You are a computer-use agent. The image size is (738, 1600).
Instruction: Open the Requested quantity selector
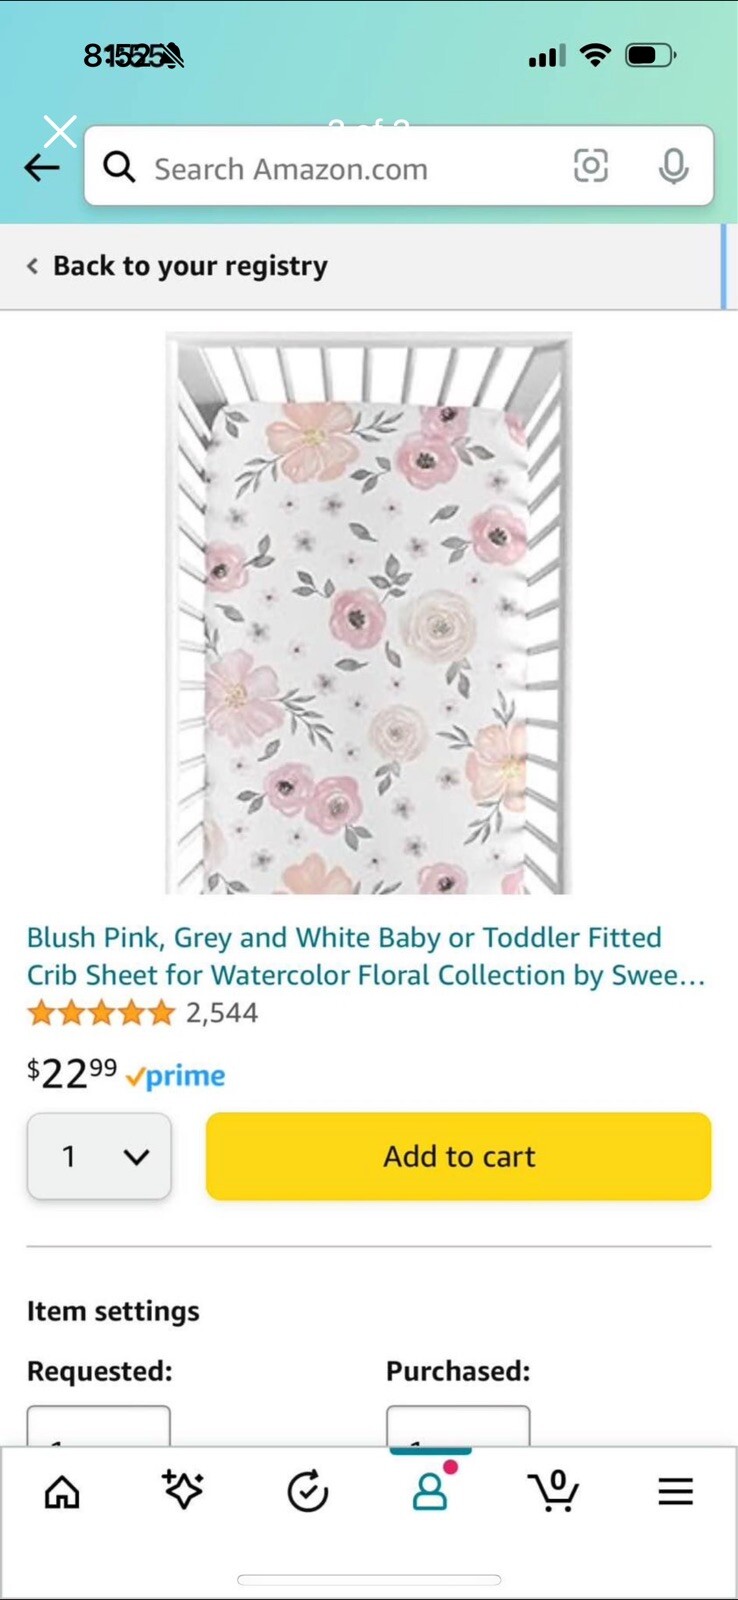click(x=98, y=1427)
